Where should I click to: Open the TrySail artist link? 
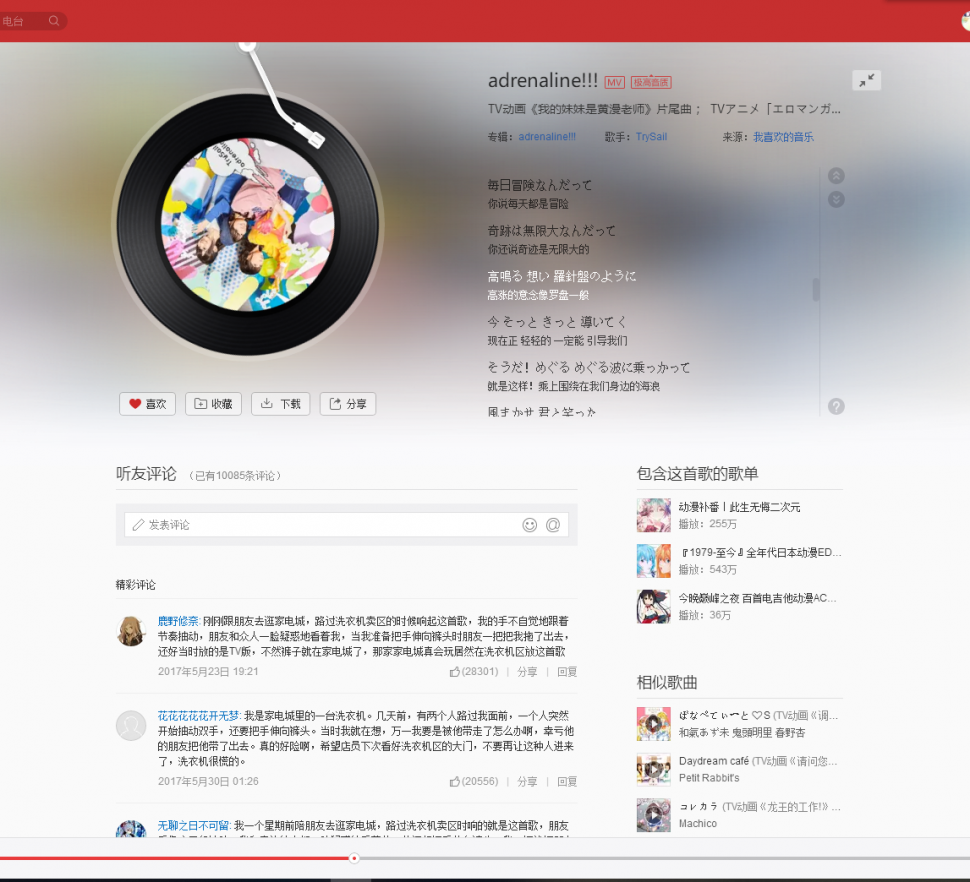(651, 137)
